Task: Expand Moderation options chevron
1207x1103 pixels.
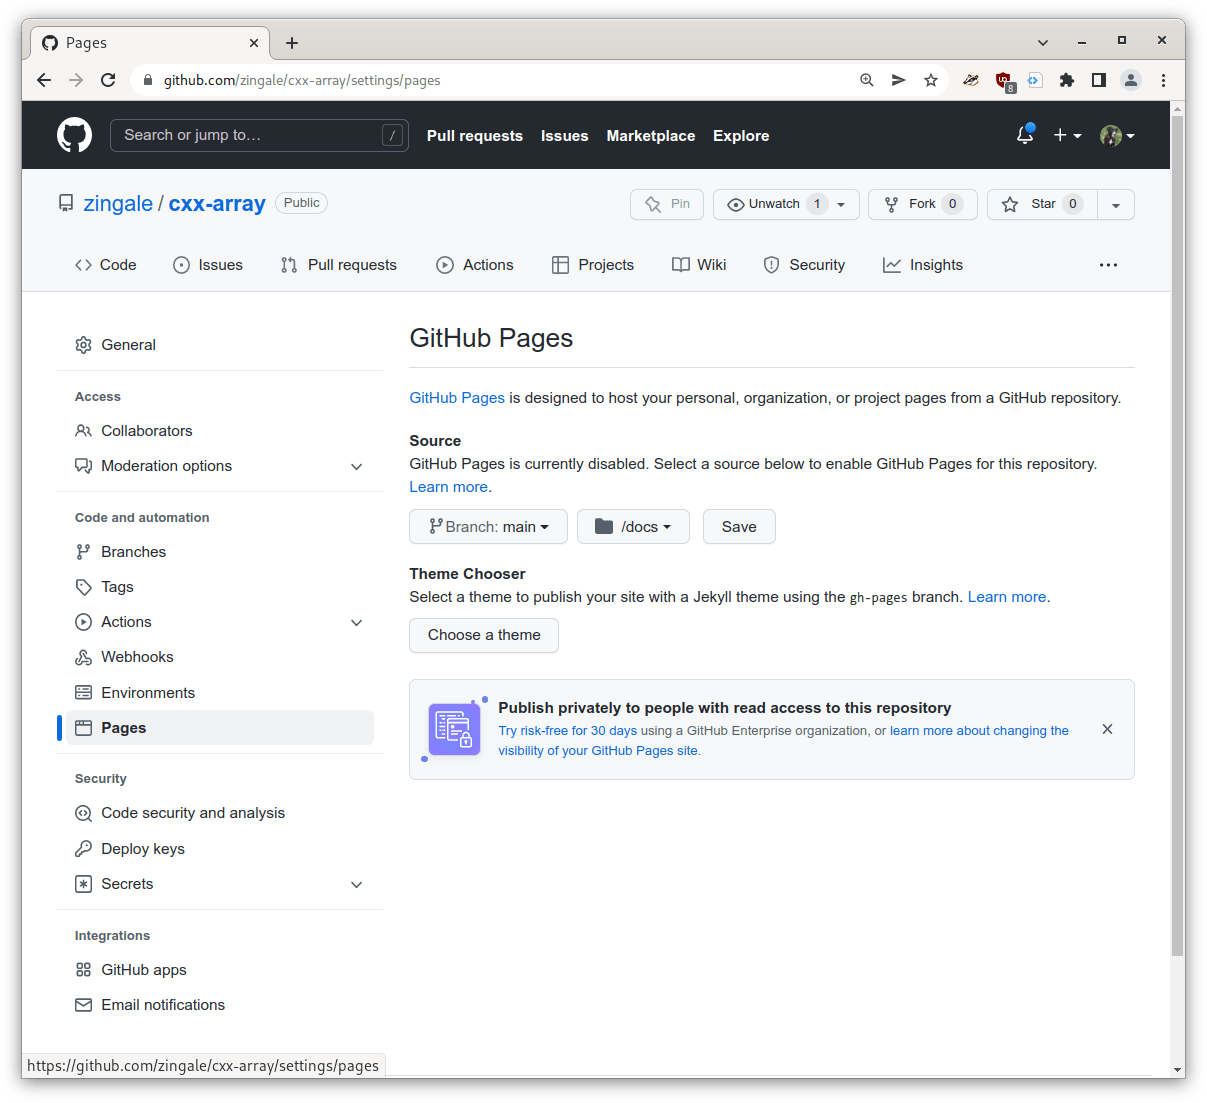Action: 356,467
